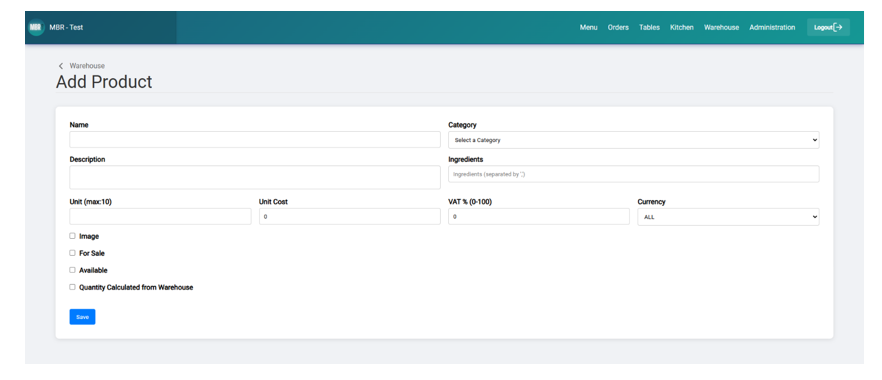
Task: Open the Menu navigation item
Action: point(588,27)
